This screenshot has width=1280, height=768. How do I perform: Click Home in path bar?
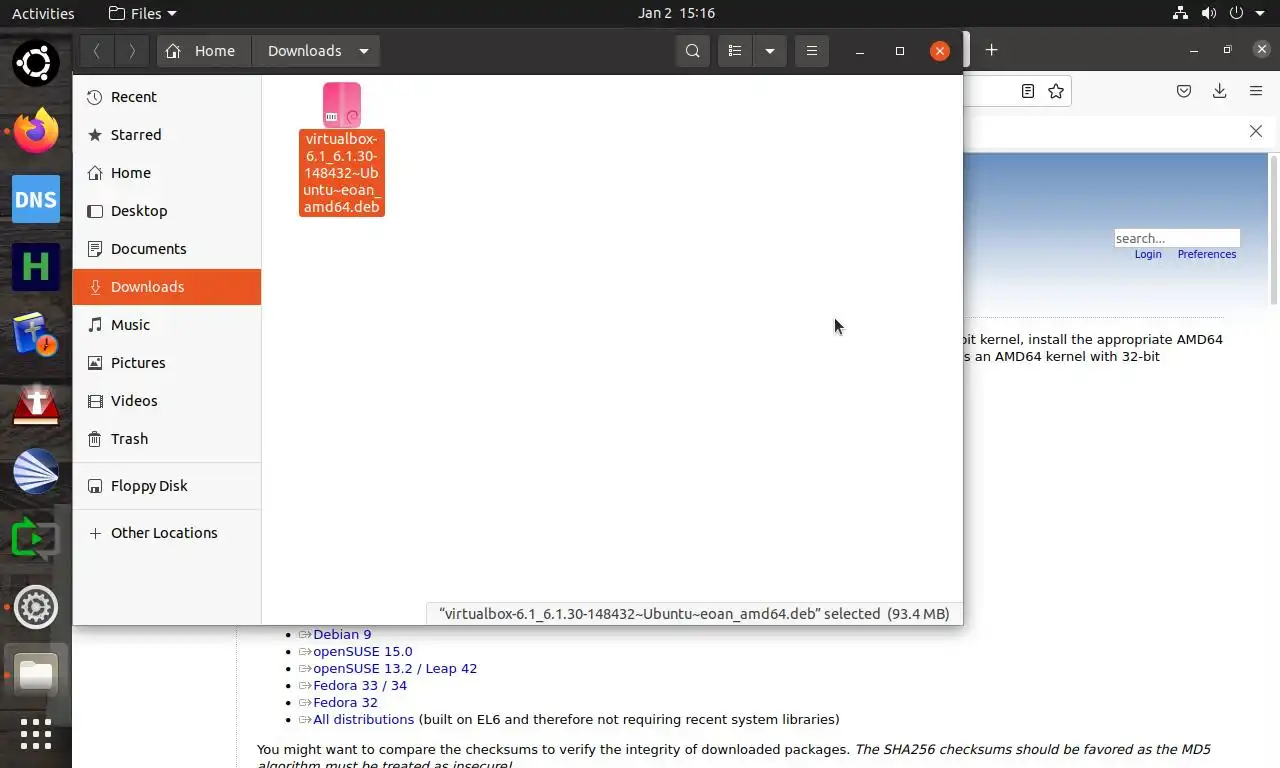click(x=203, y=51)
